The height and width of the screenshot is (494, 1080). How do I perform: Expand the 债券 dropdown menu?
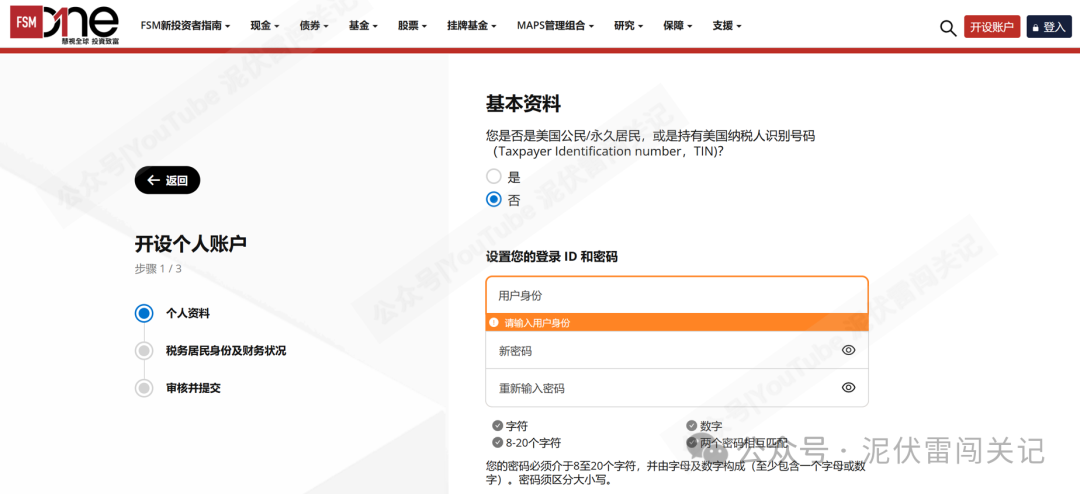click(314, 26)
